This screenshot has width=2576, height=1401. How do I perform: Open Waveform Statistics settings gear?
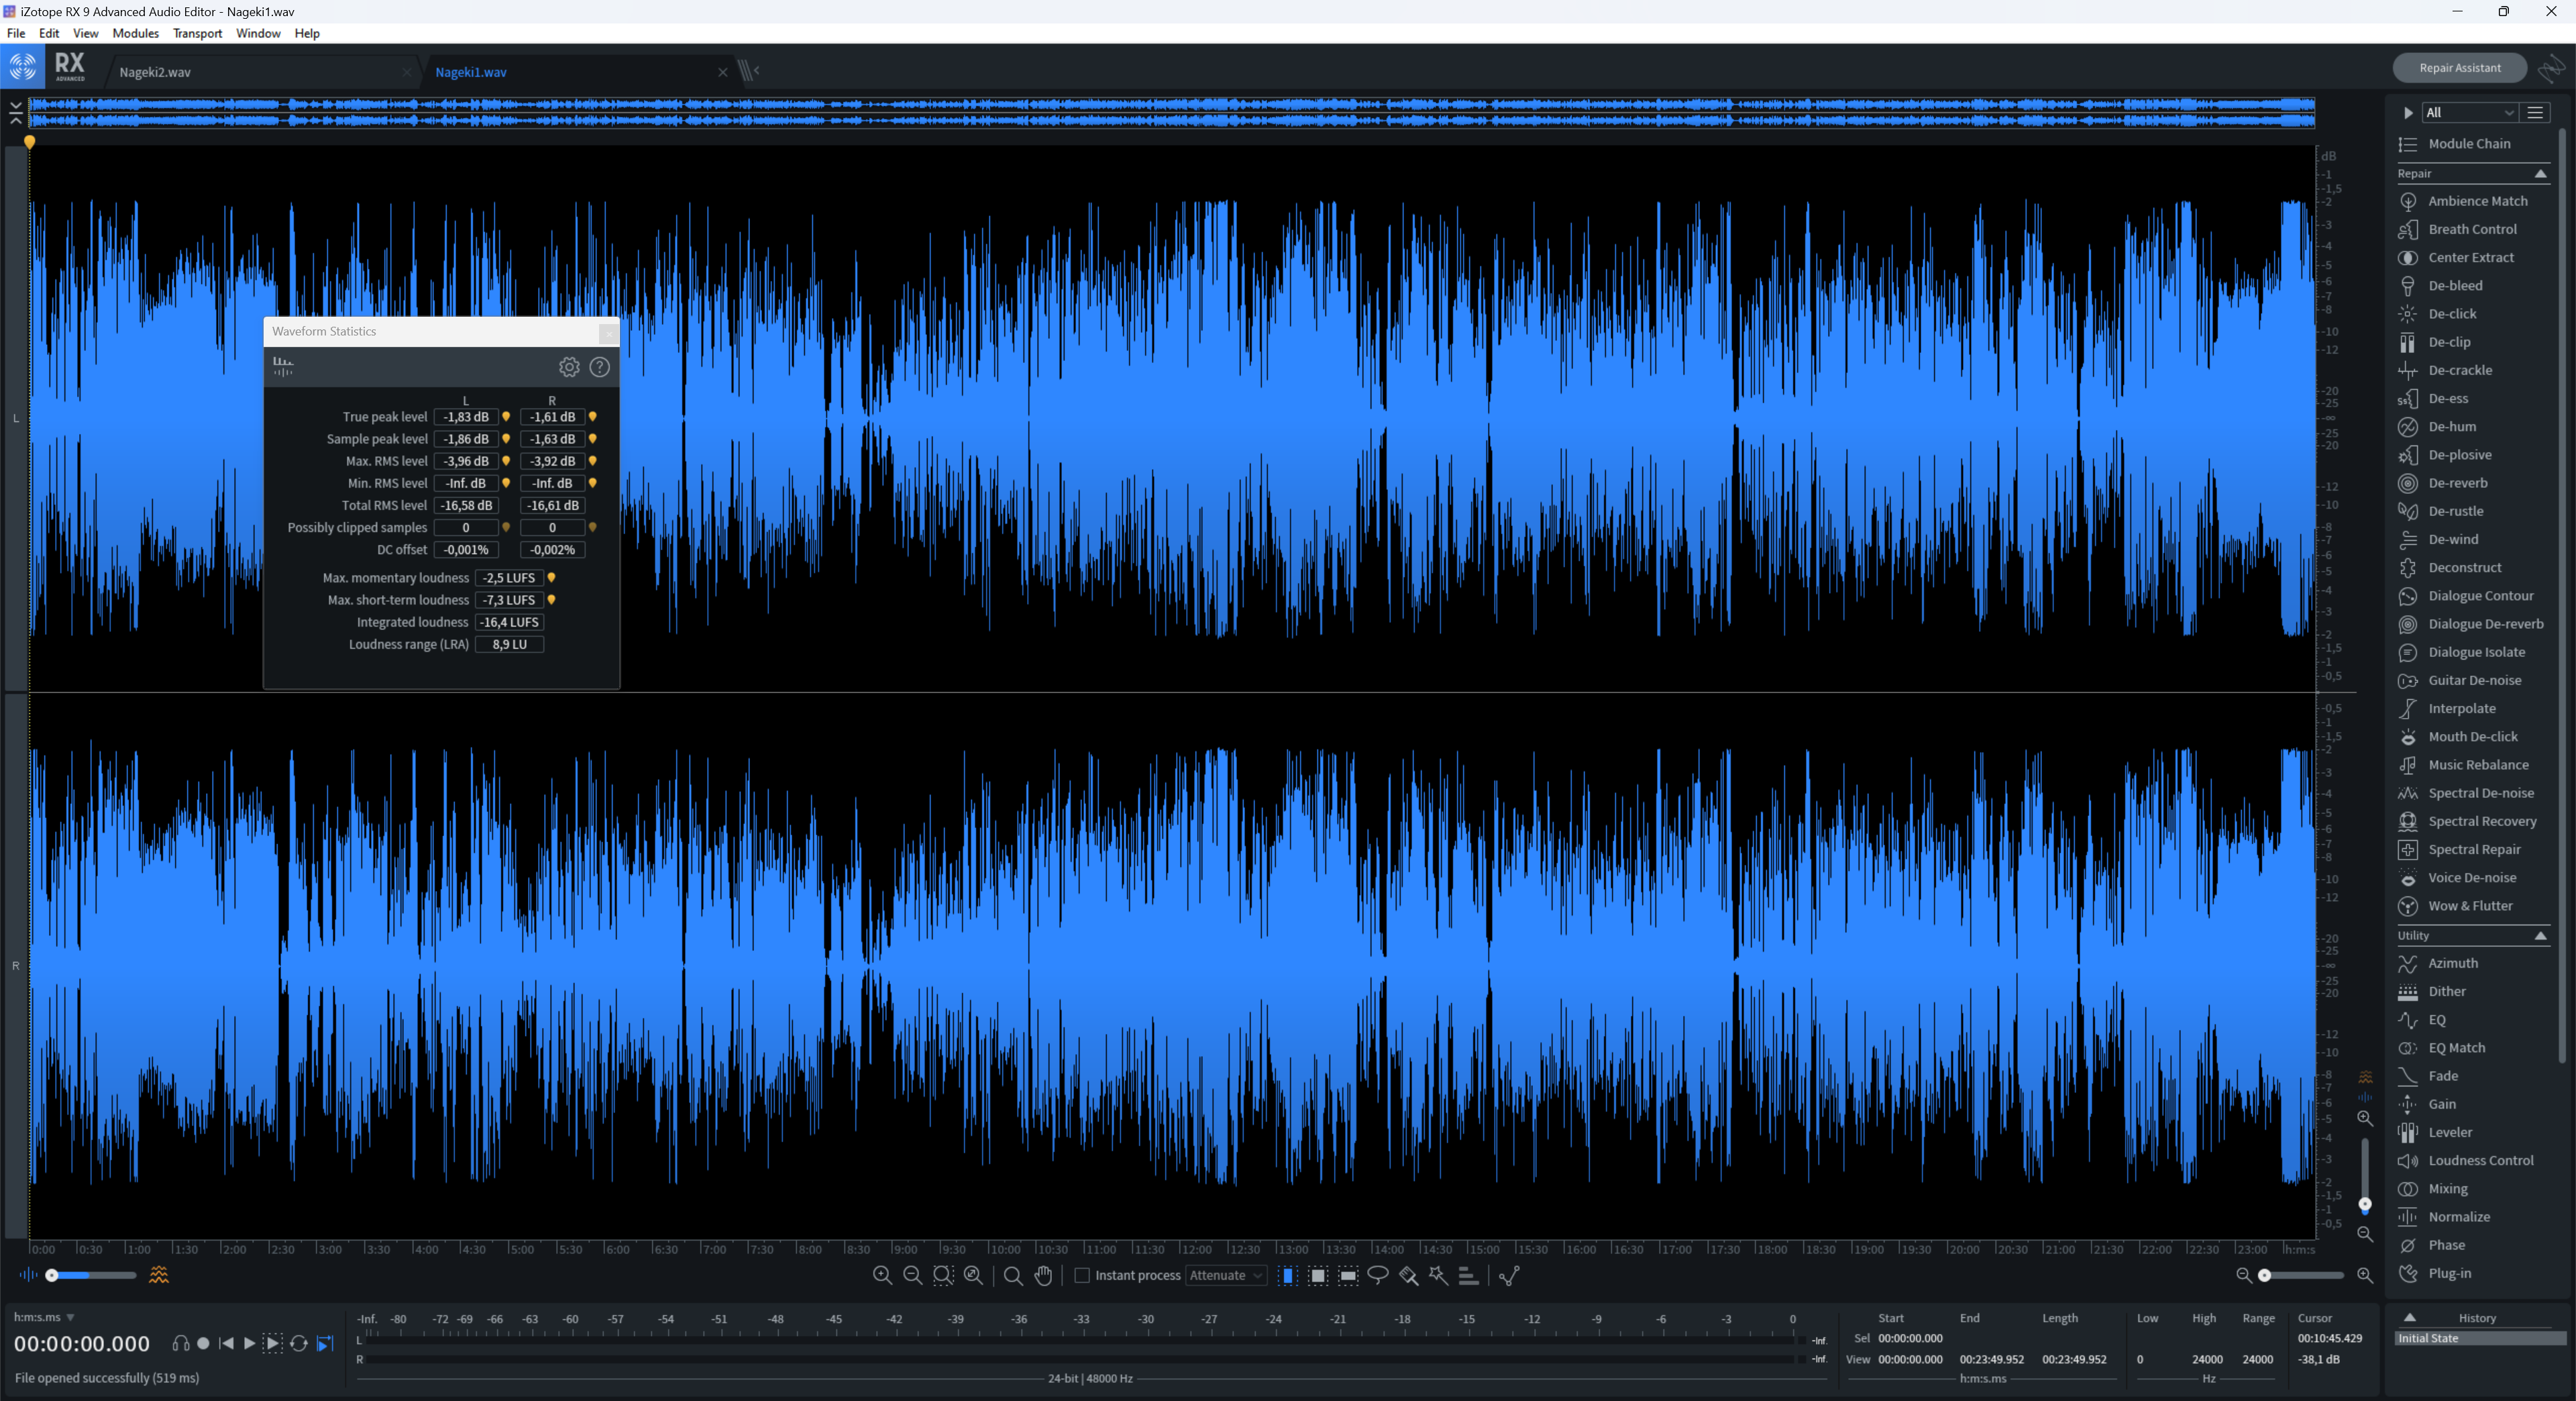tap(569, 367)
